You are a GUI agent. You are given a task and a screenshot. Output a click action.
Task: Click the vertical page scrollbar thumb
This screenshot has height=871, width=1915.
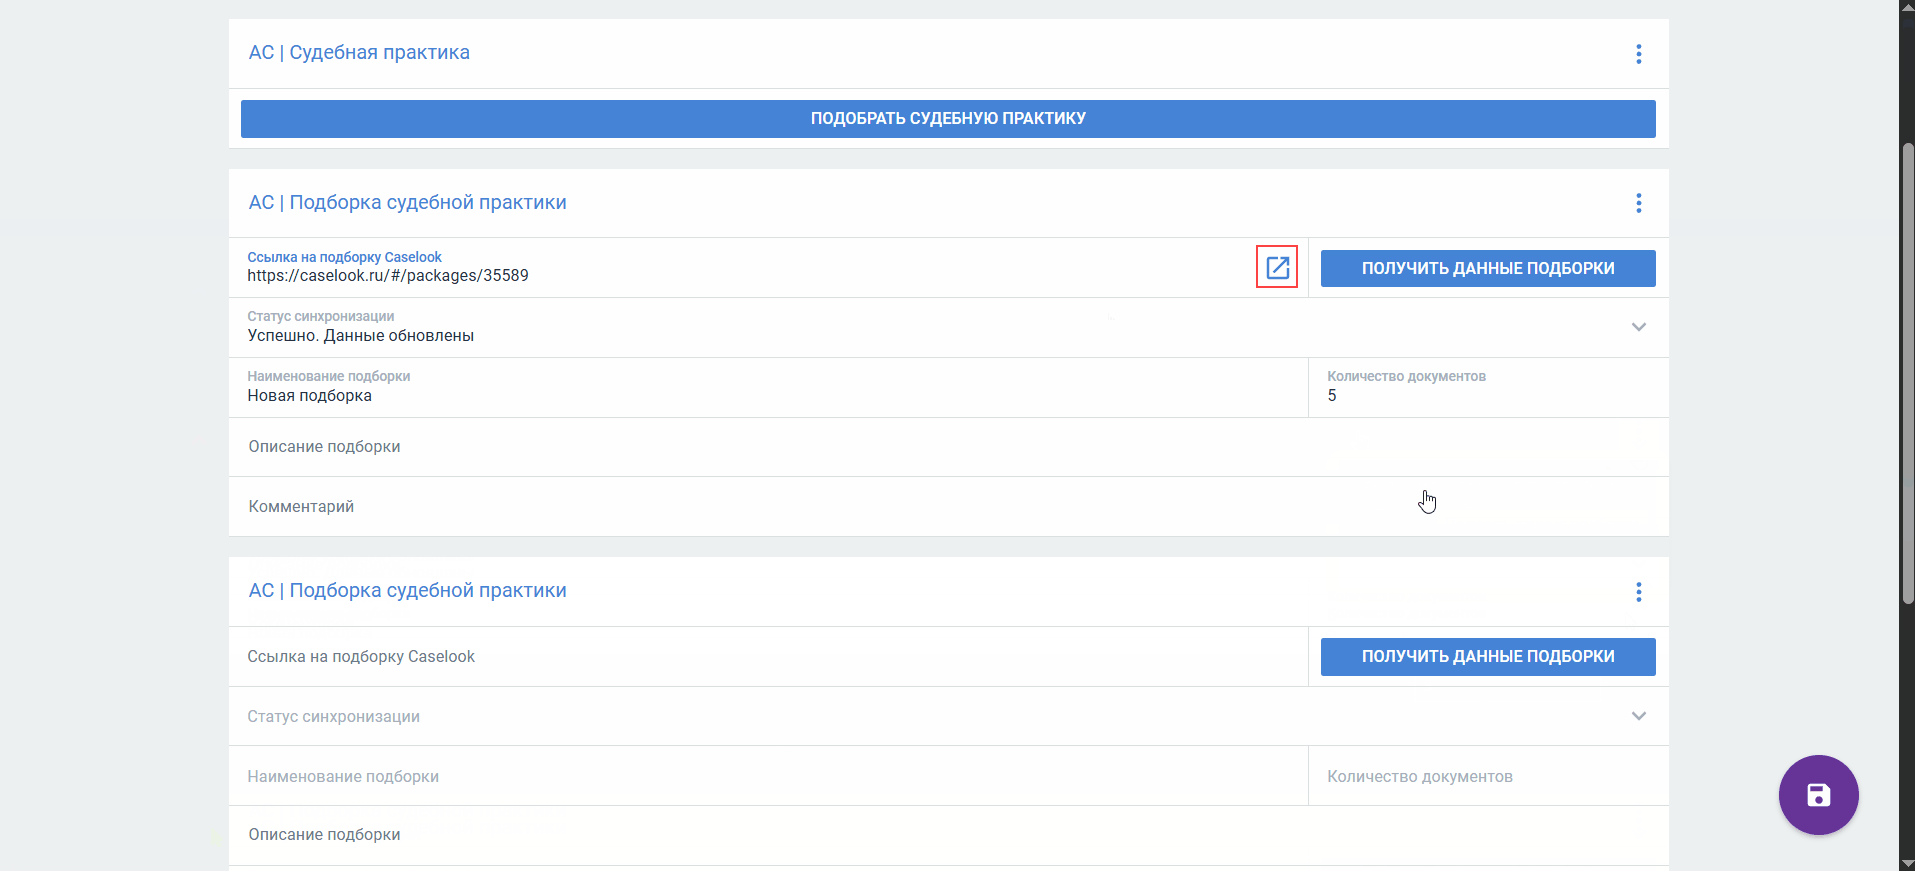pos(1907,370)
